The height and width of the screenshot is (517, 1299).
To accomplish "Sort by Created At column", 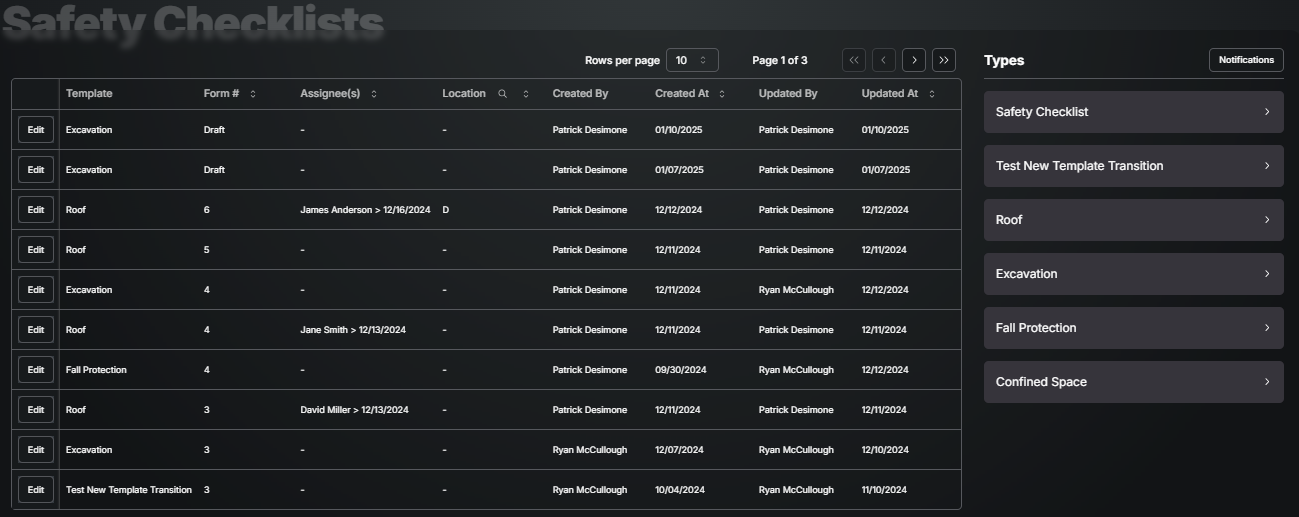I will pyautogui.click(x=722, y=94).
